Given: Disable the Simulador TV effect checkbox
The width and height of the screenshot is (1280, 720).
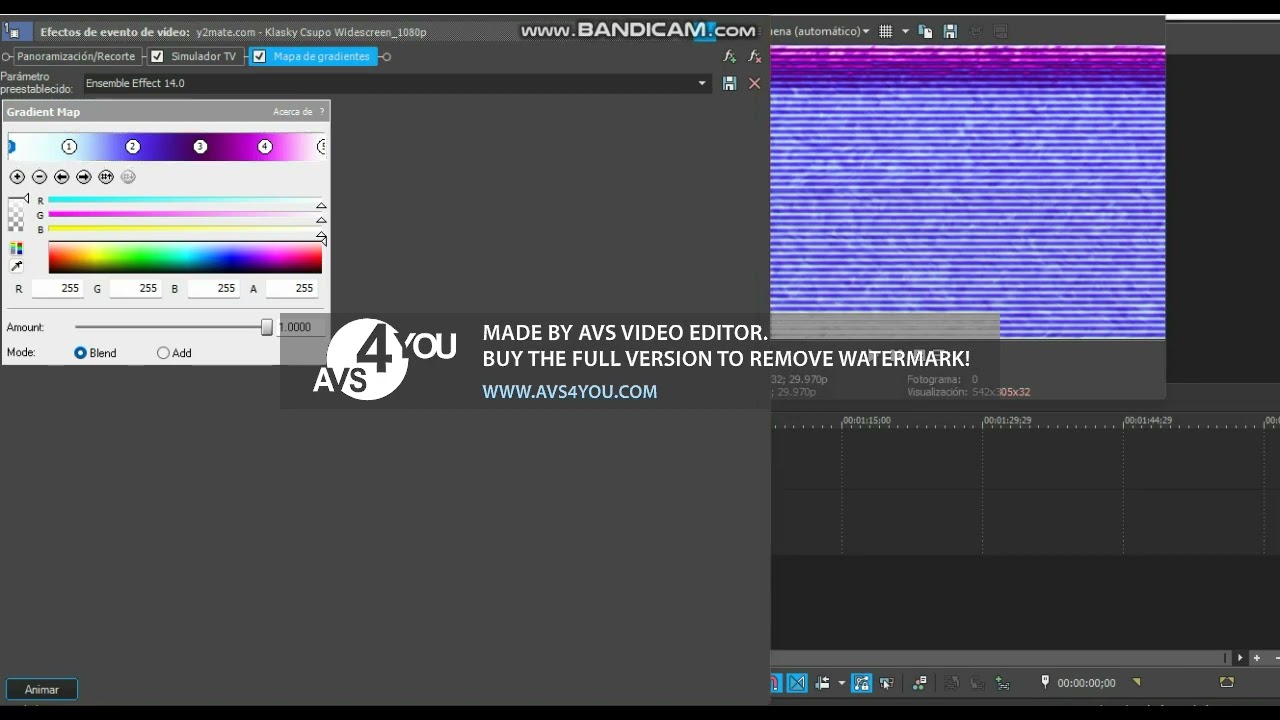Looking at the screenshot, I should (157, 57).
